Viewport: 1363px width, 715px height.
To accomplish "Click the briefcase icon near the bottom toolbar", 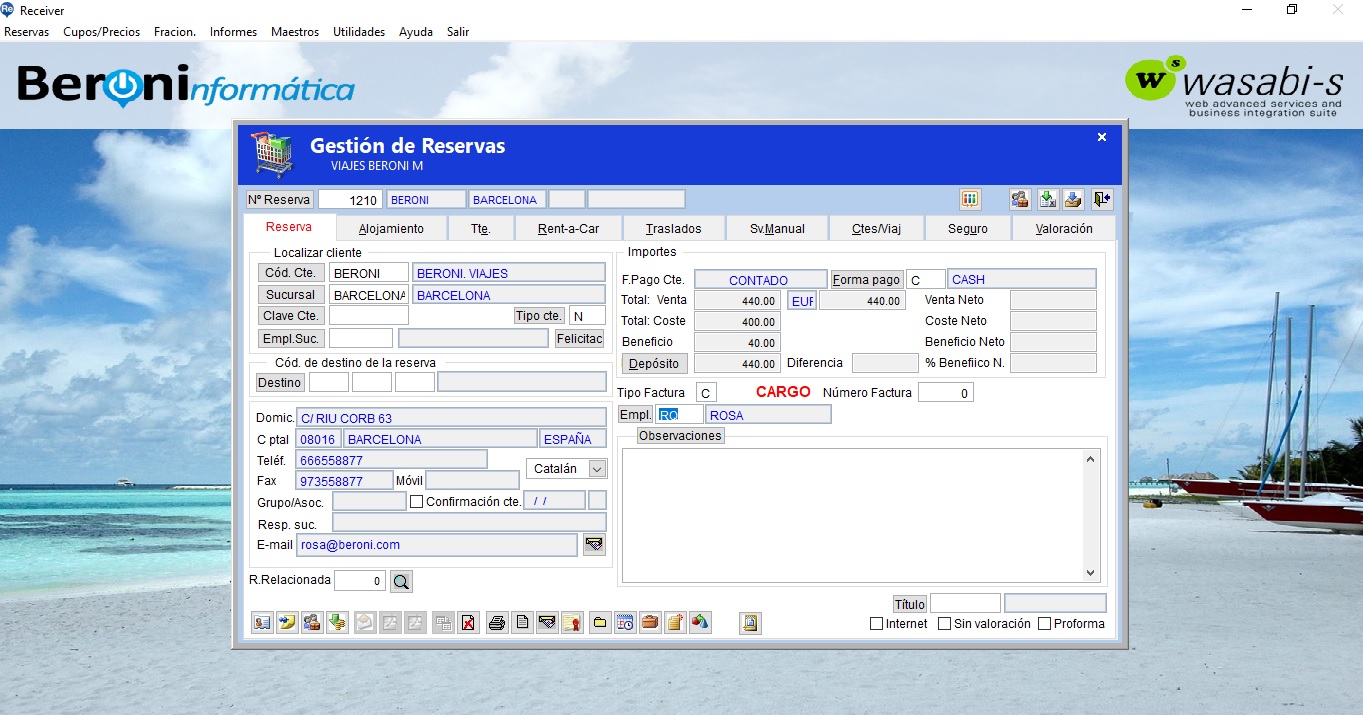I will click(x=650, y=622).
